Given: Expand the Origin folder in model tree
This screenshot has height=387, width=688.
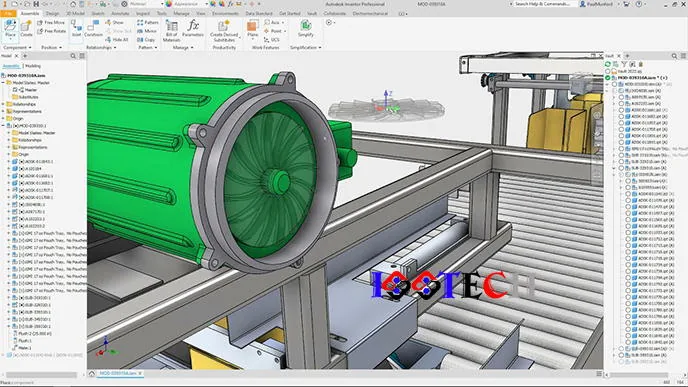Looking at the screenshot, I should [3, 118].
